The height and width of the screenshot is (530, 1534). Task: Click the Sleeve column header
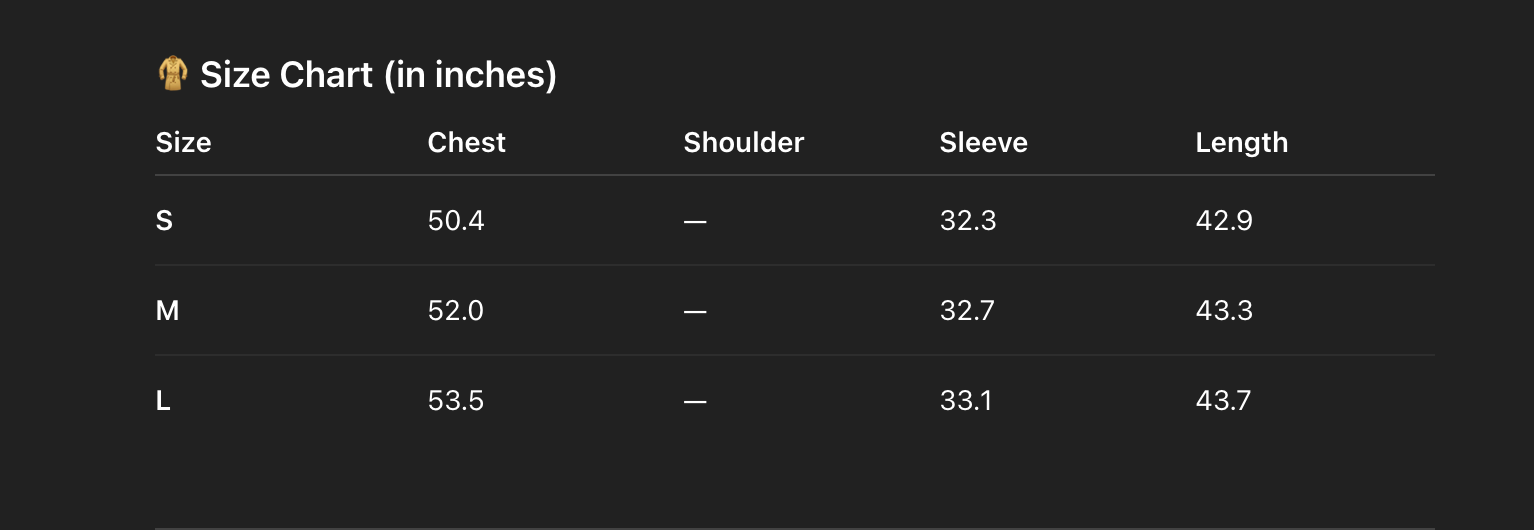pos(983,142)
